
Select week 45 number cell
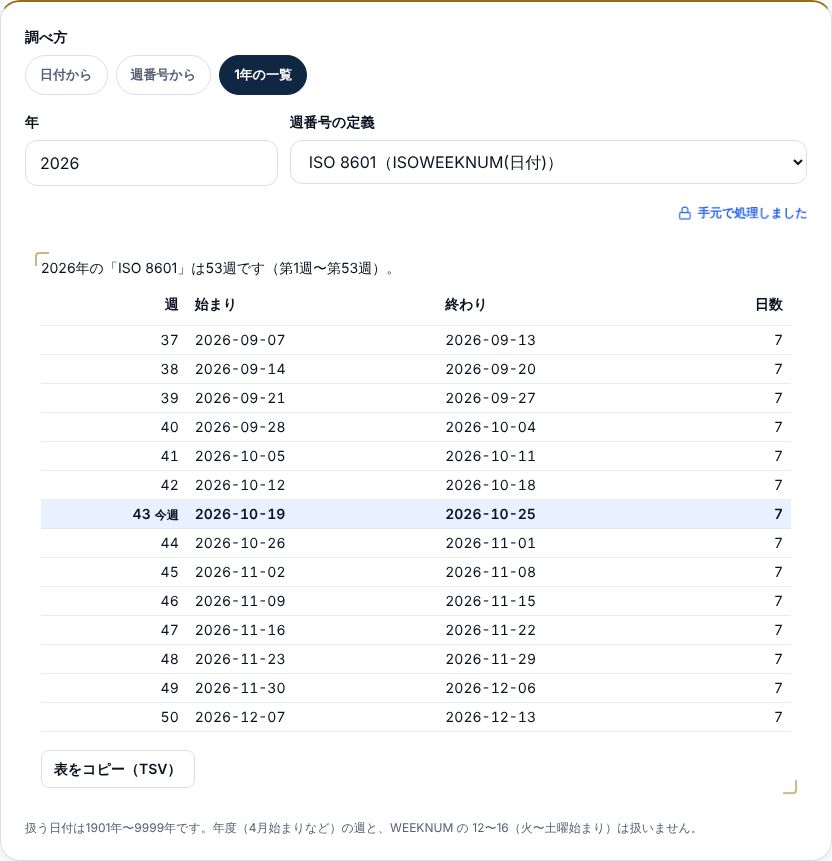170,572
